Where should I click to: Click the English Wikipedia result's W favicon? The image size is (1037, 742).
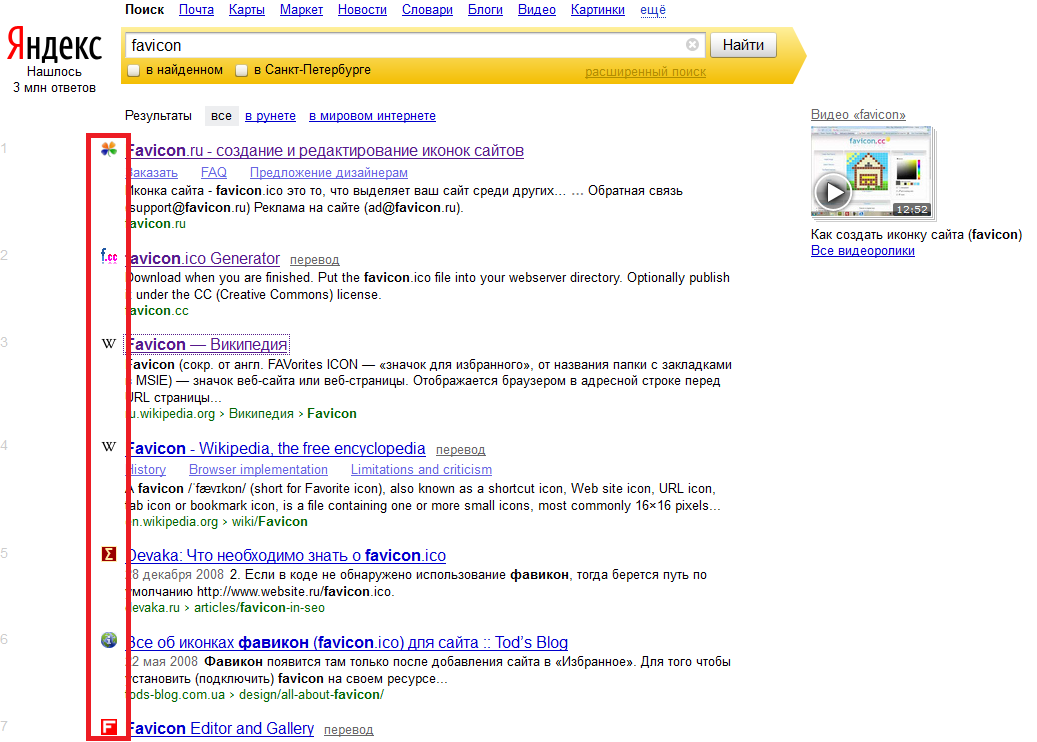[109, 446]
